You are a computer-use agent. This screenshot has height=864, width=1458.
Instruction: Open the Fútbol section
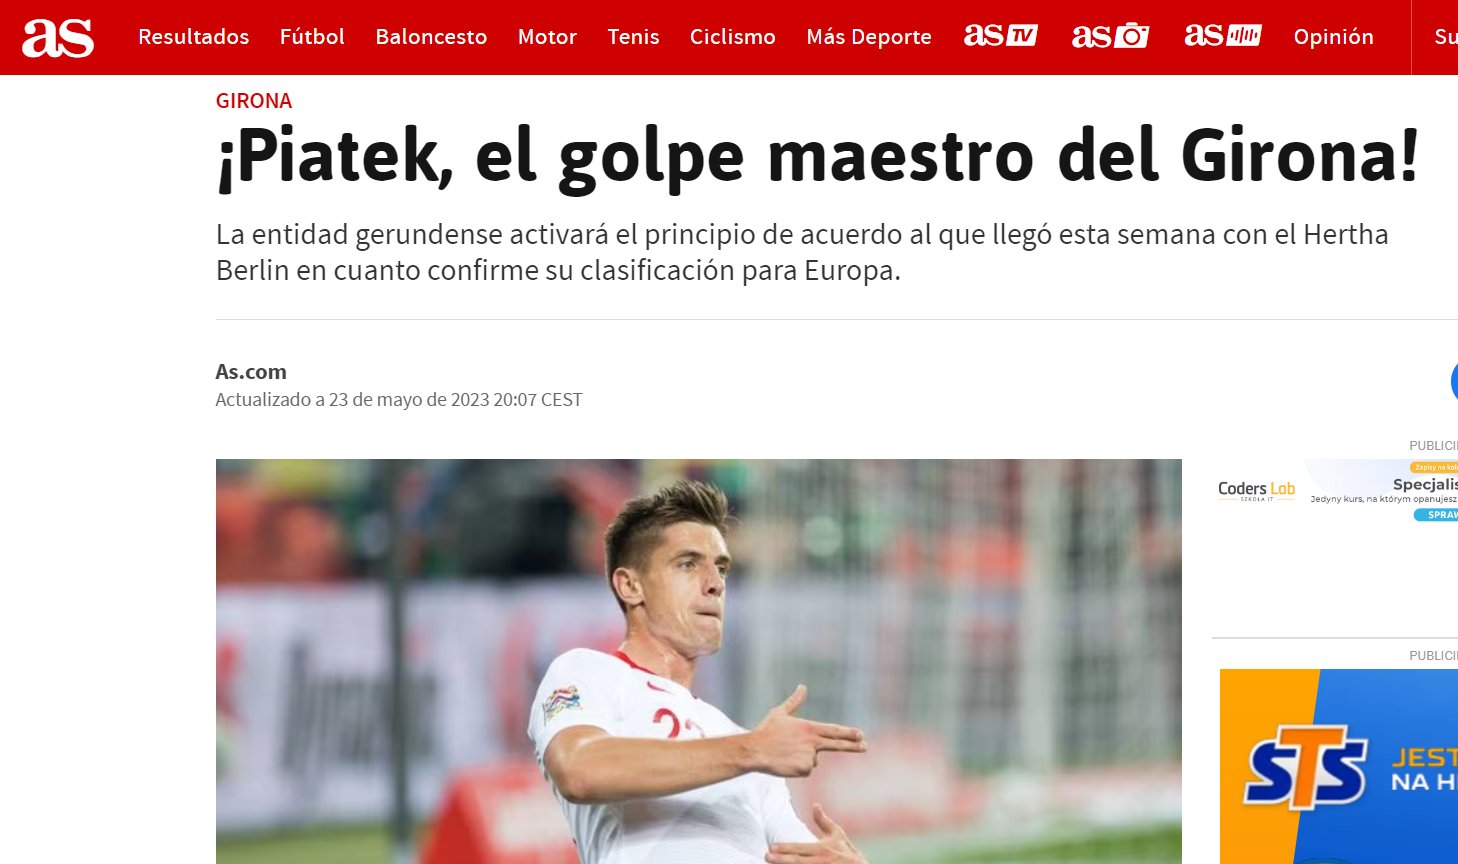click(312, 37)
